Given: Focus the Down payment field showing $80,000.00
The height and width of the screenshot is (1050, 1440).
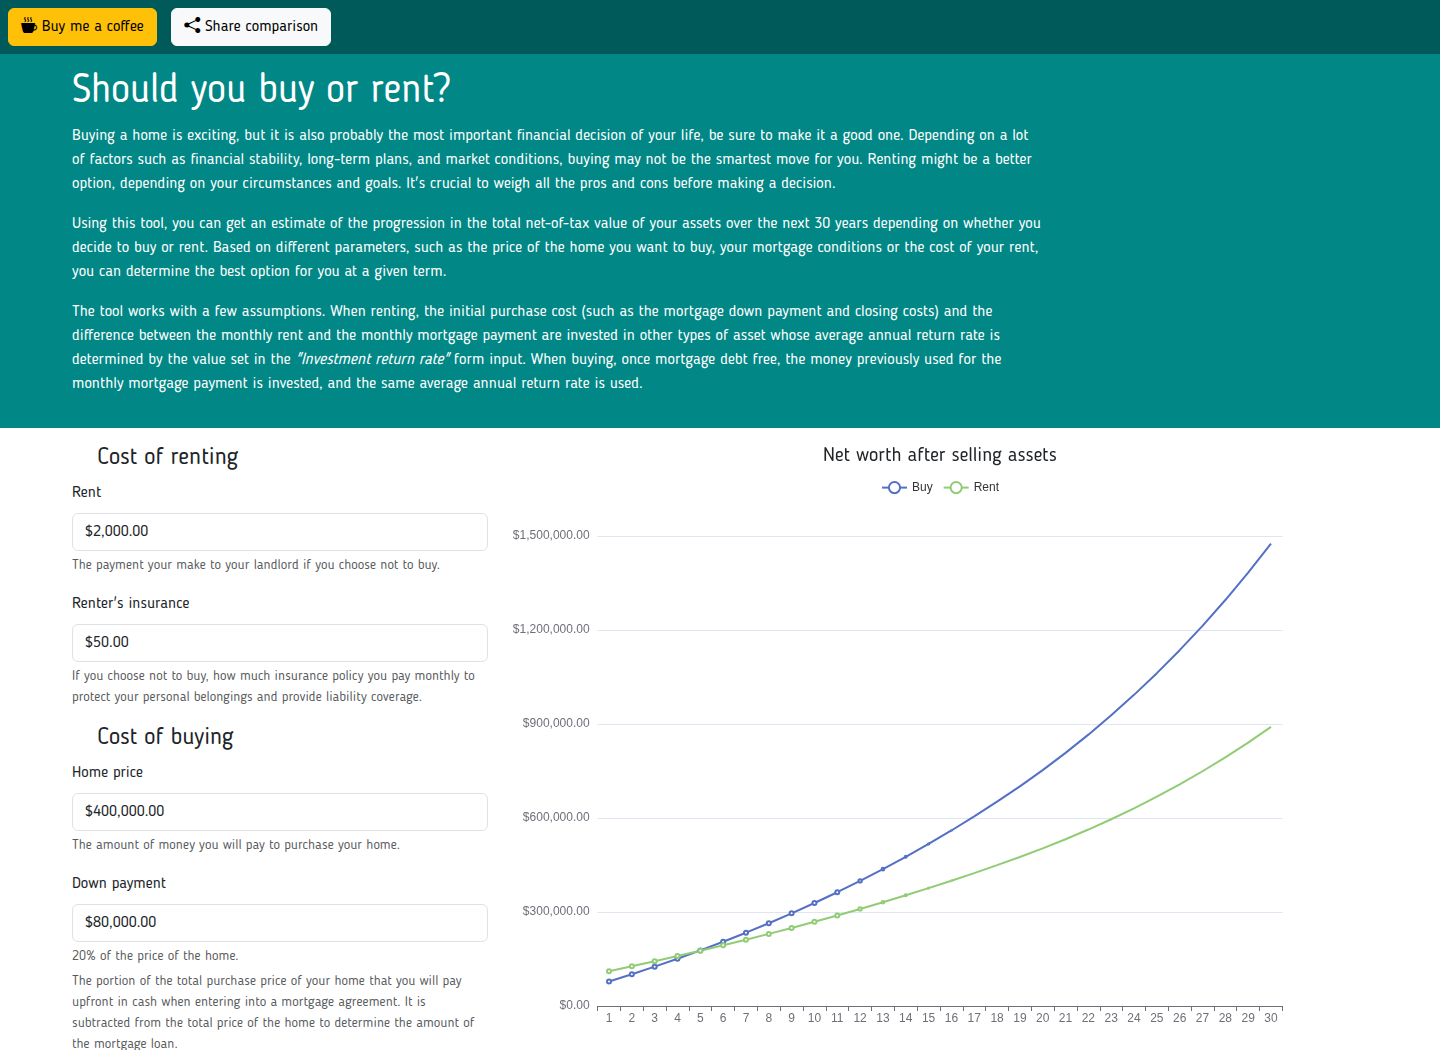Looking at the screenshot, I should point(280,923).
